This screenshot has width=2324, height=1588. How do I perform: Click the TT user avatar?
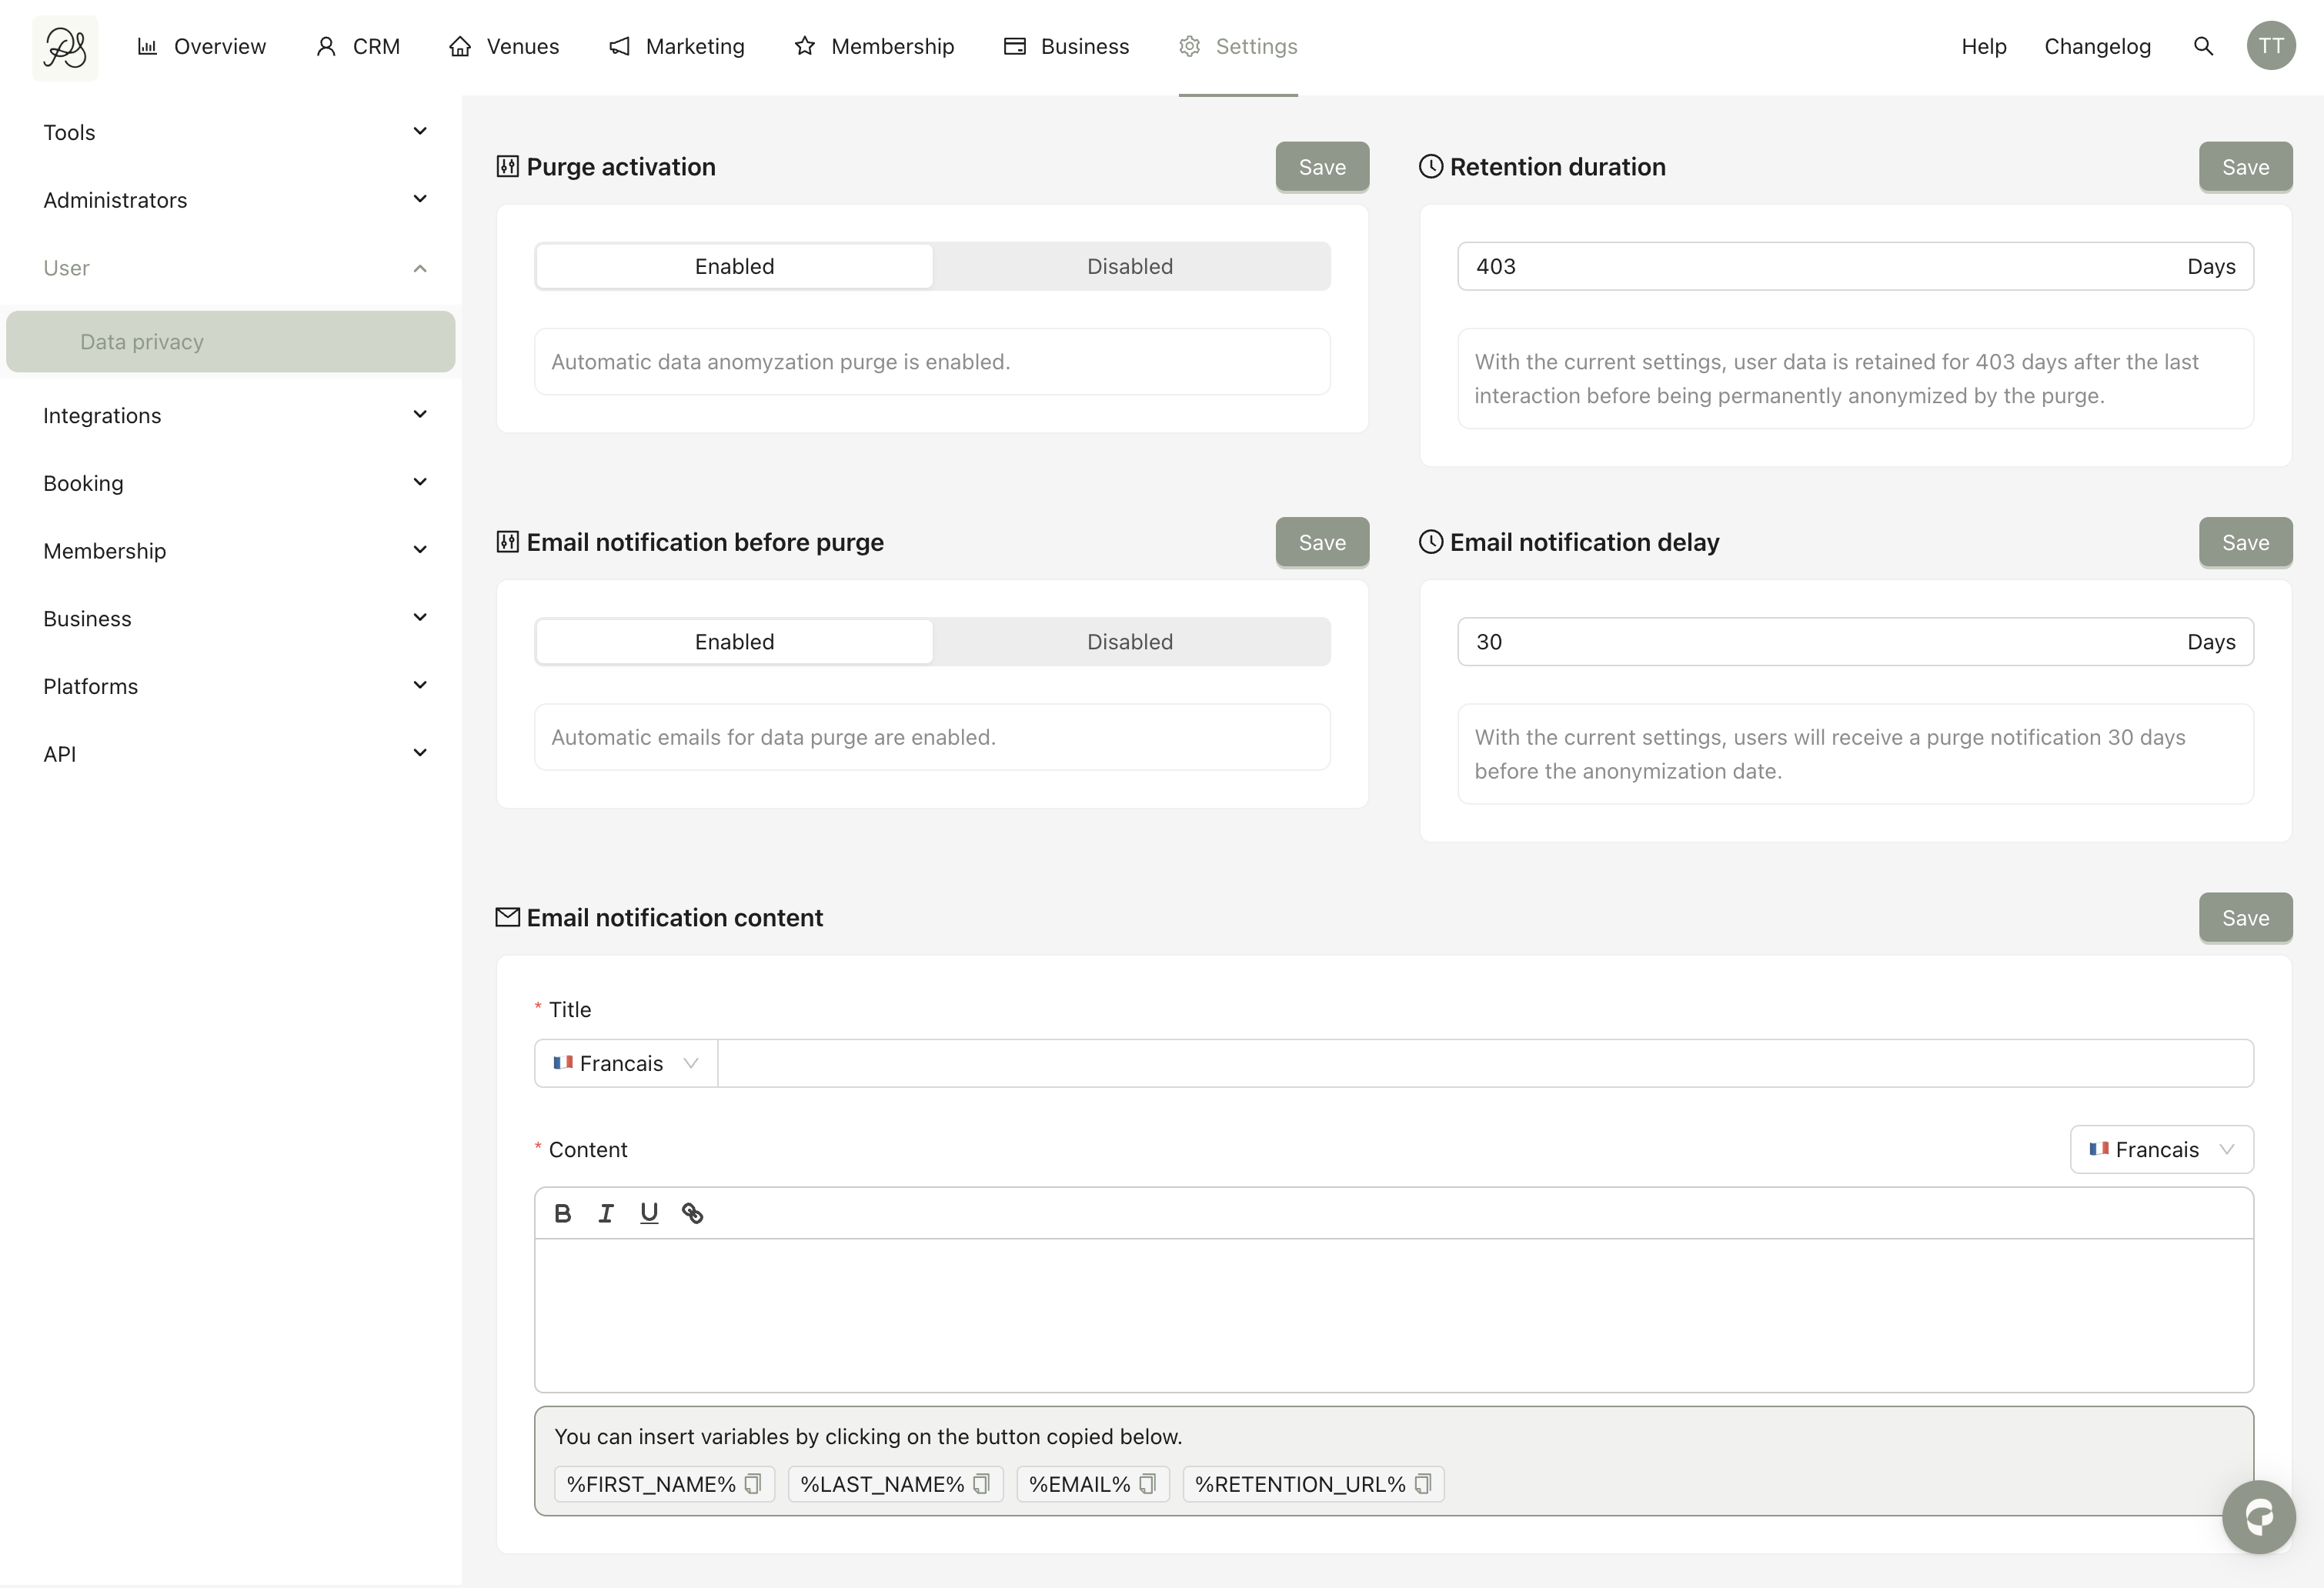pos(2270,46)
